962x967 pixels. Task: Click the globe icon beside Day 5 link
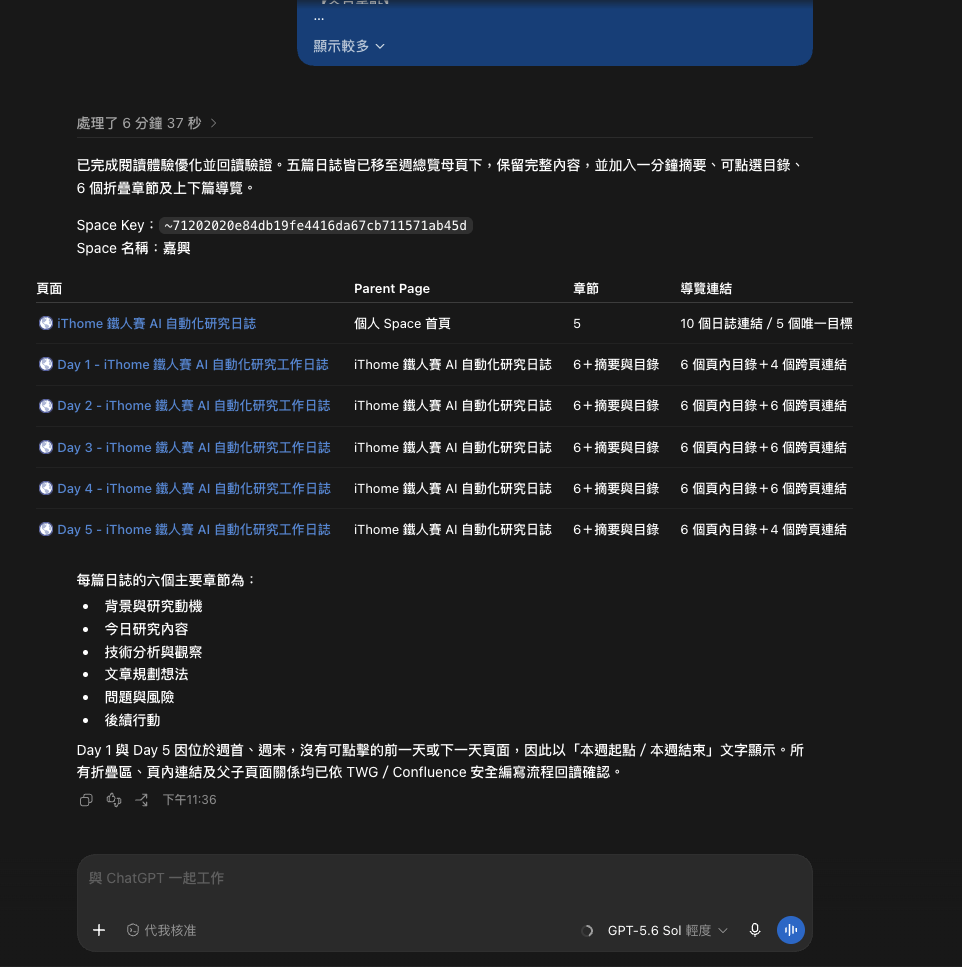point(46,530)
